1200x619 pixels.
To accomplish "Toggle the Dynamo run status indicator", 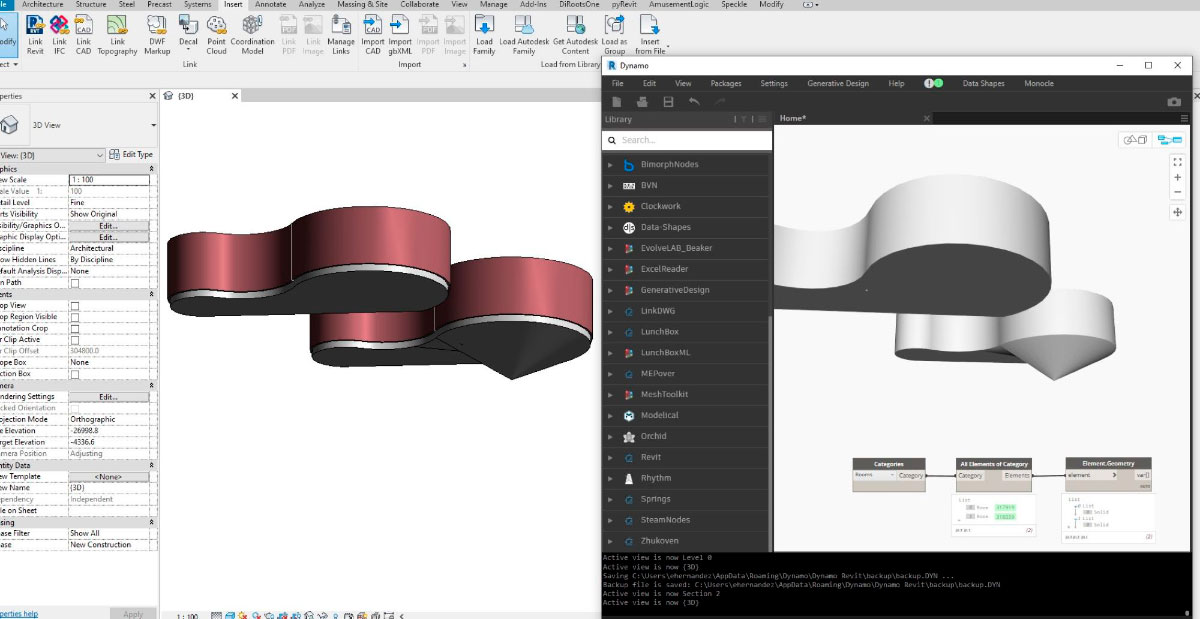I will tap(933, 83).
